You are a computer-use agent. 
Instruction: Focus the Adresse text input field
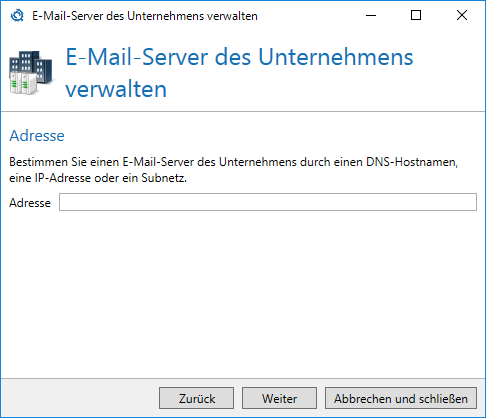268,202
